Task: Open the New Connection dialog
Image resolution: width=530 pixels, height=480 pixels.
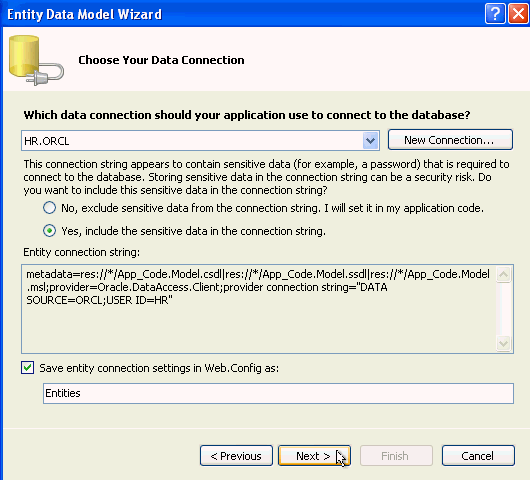Action: click(450, 140)
